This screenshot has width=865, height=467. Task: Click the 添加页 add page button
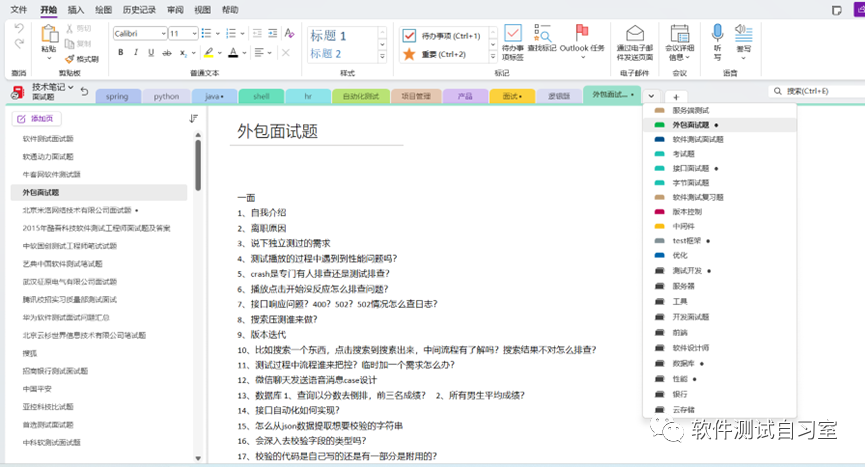coord(36,119)
